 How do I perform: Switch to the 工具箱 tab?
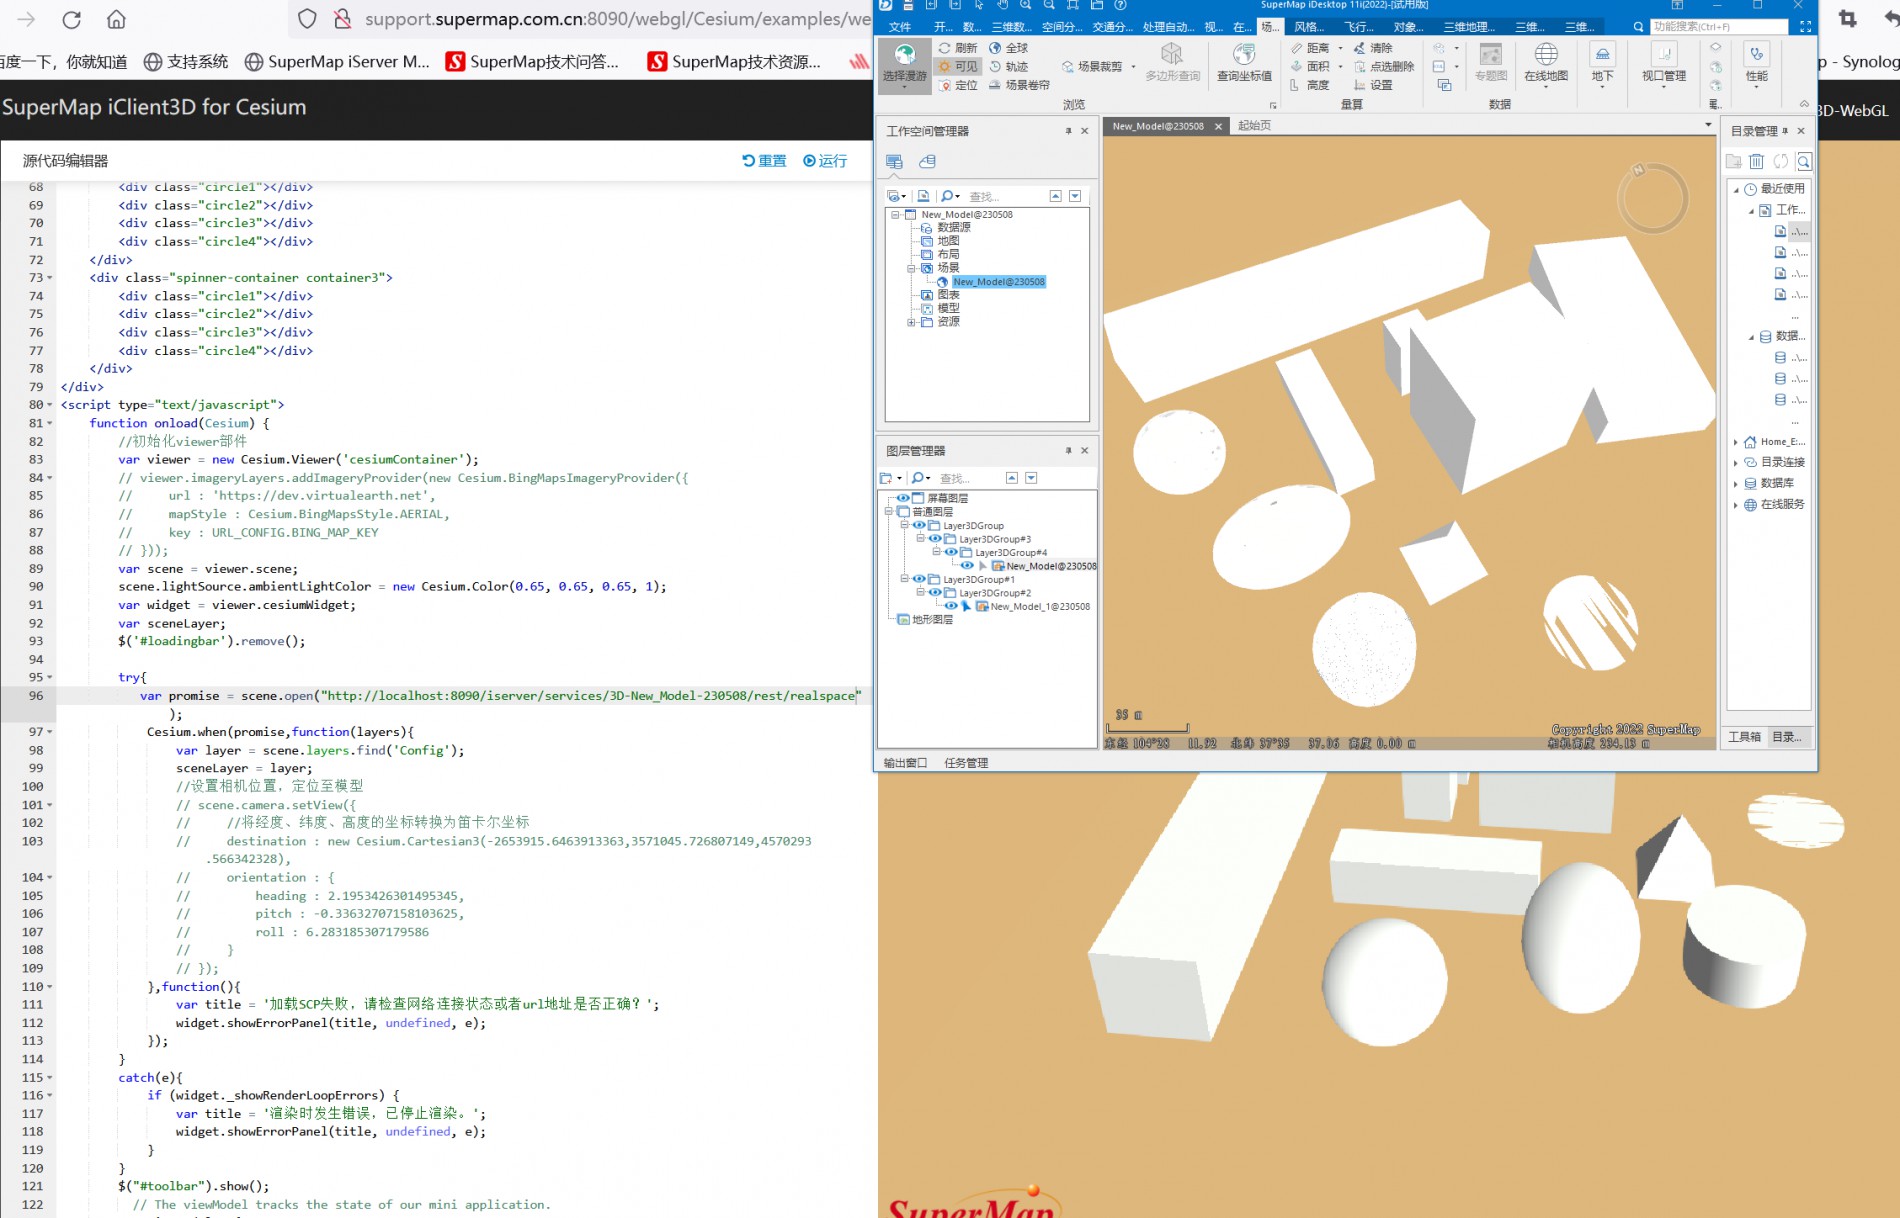(x=1744, y=737)
